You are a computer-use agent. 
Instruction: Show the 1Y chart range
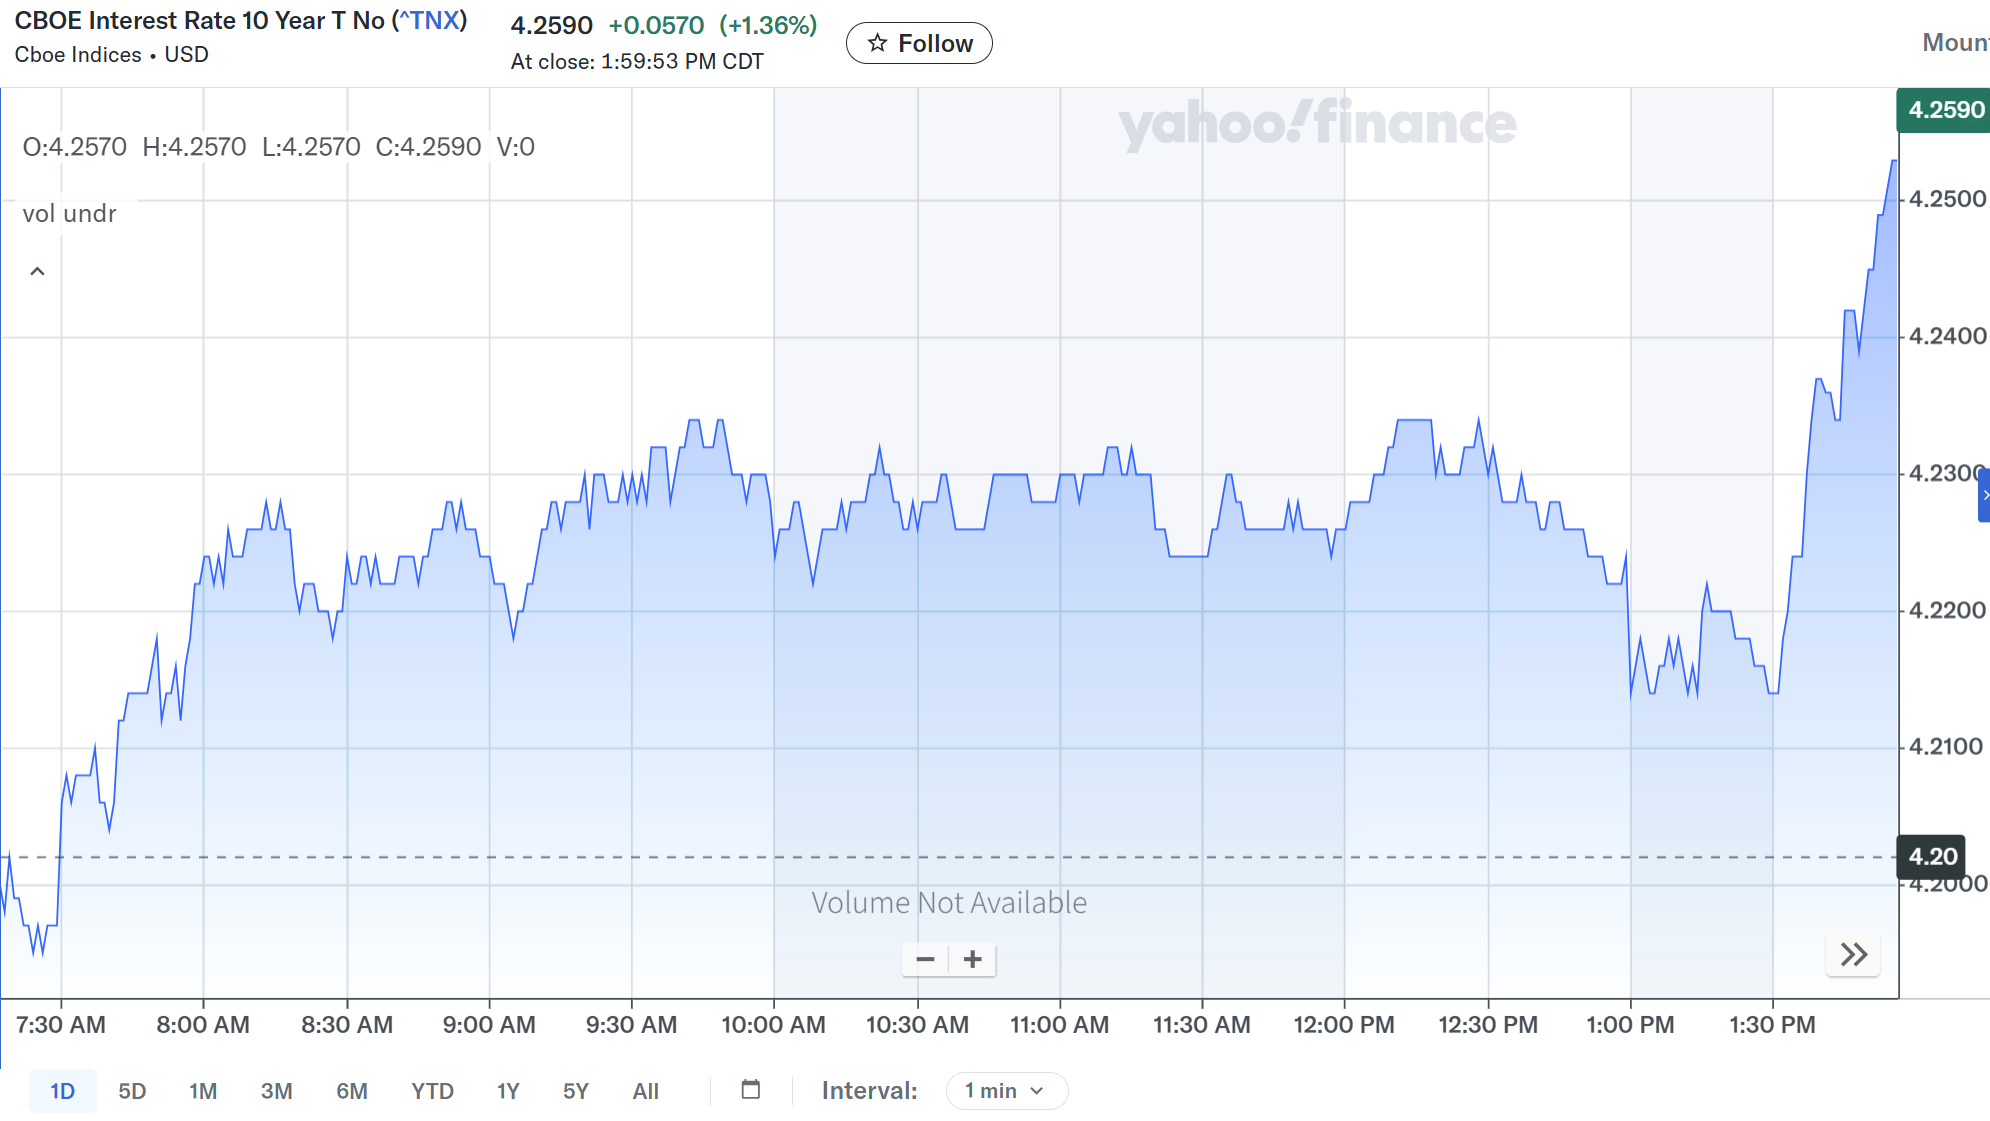(x=508, y=1091)
